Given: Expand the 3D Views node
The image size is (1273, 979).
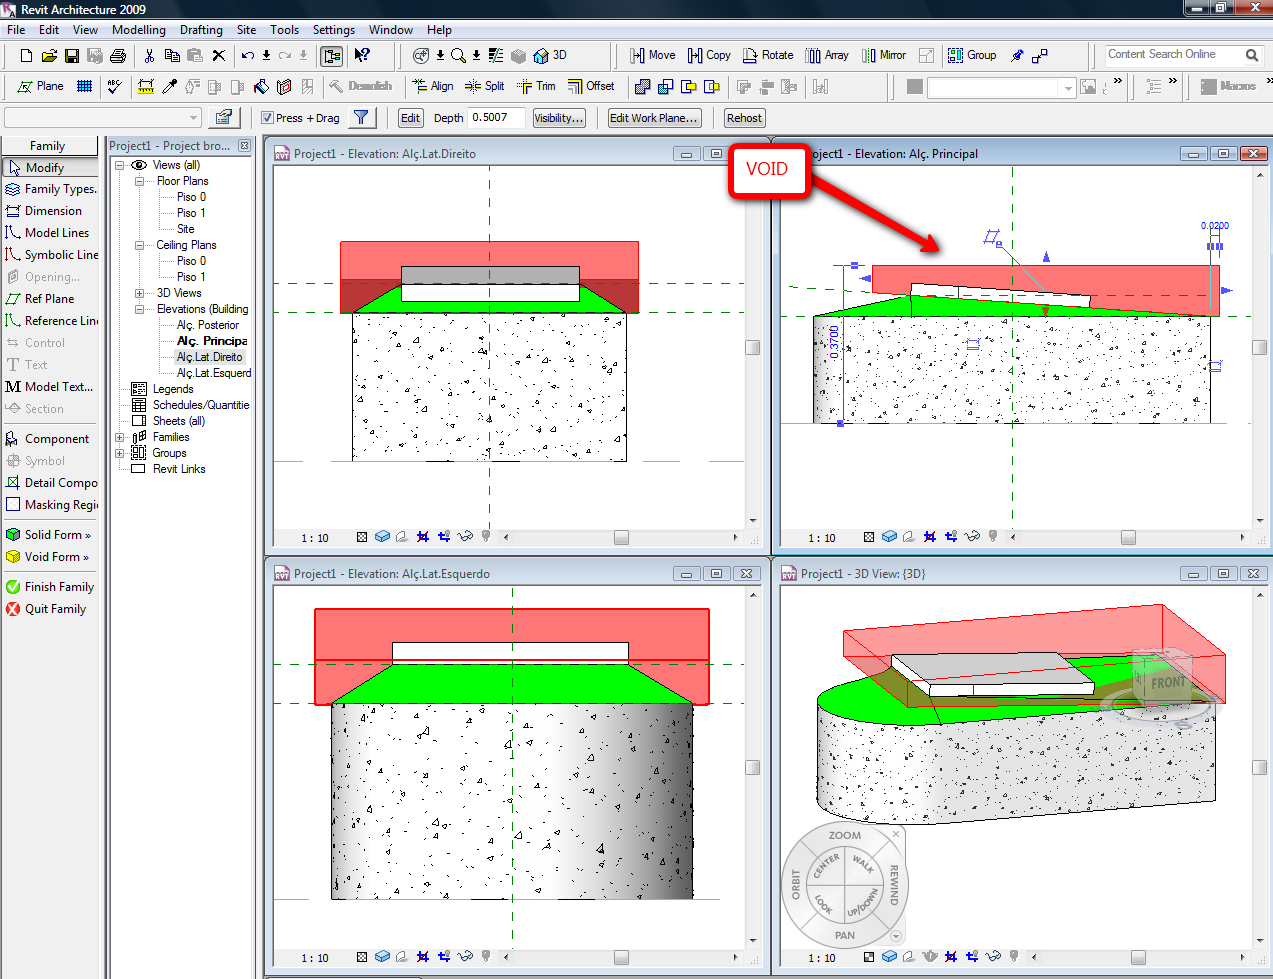Looking at the screenshot, I should [139, 293].
